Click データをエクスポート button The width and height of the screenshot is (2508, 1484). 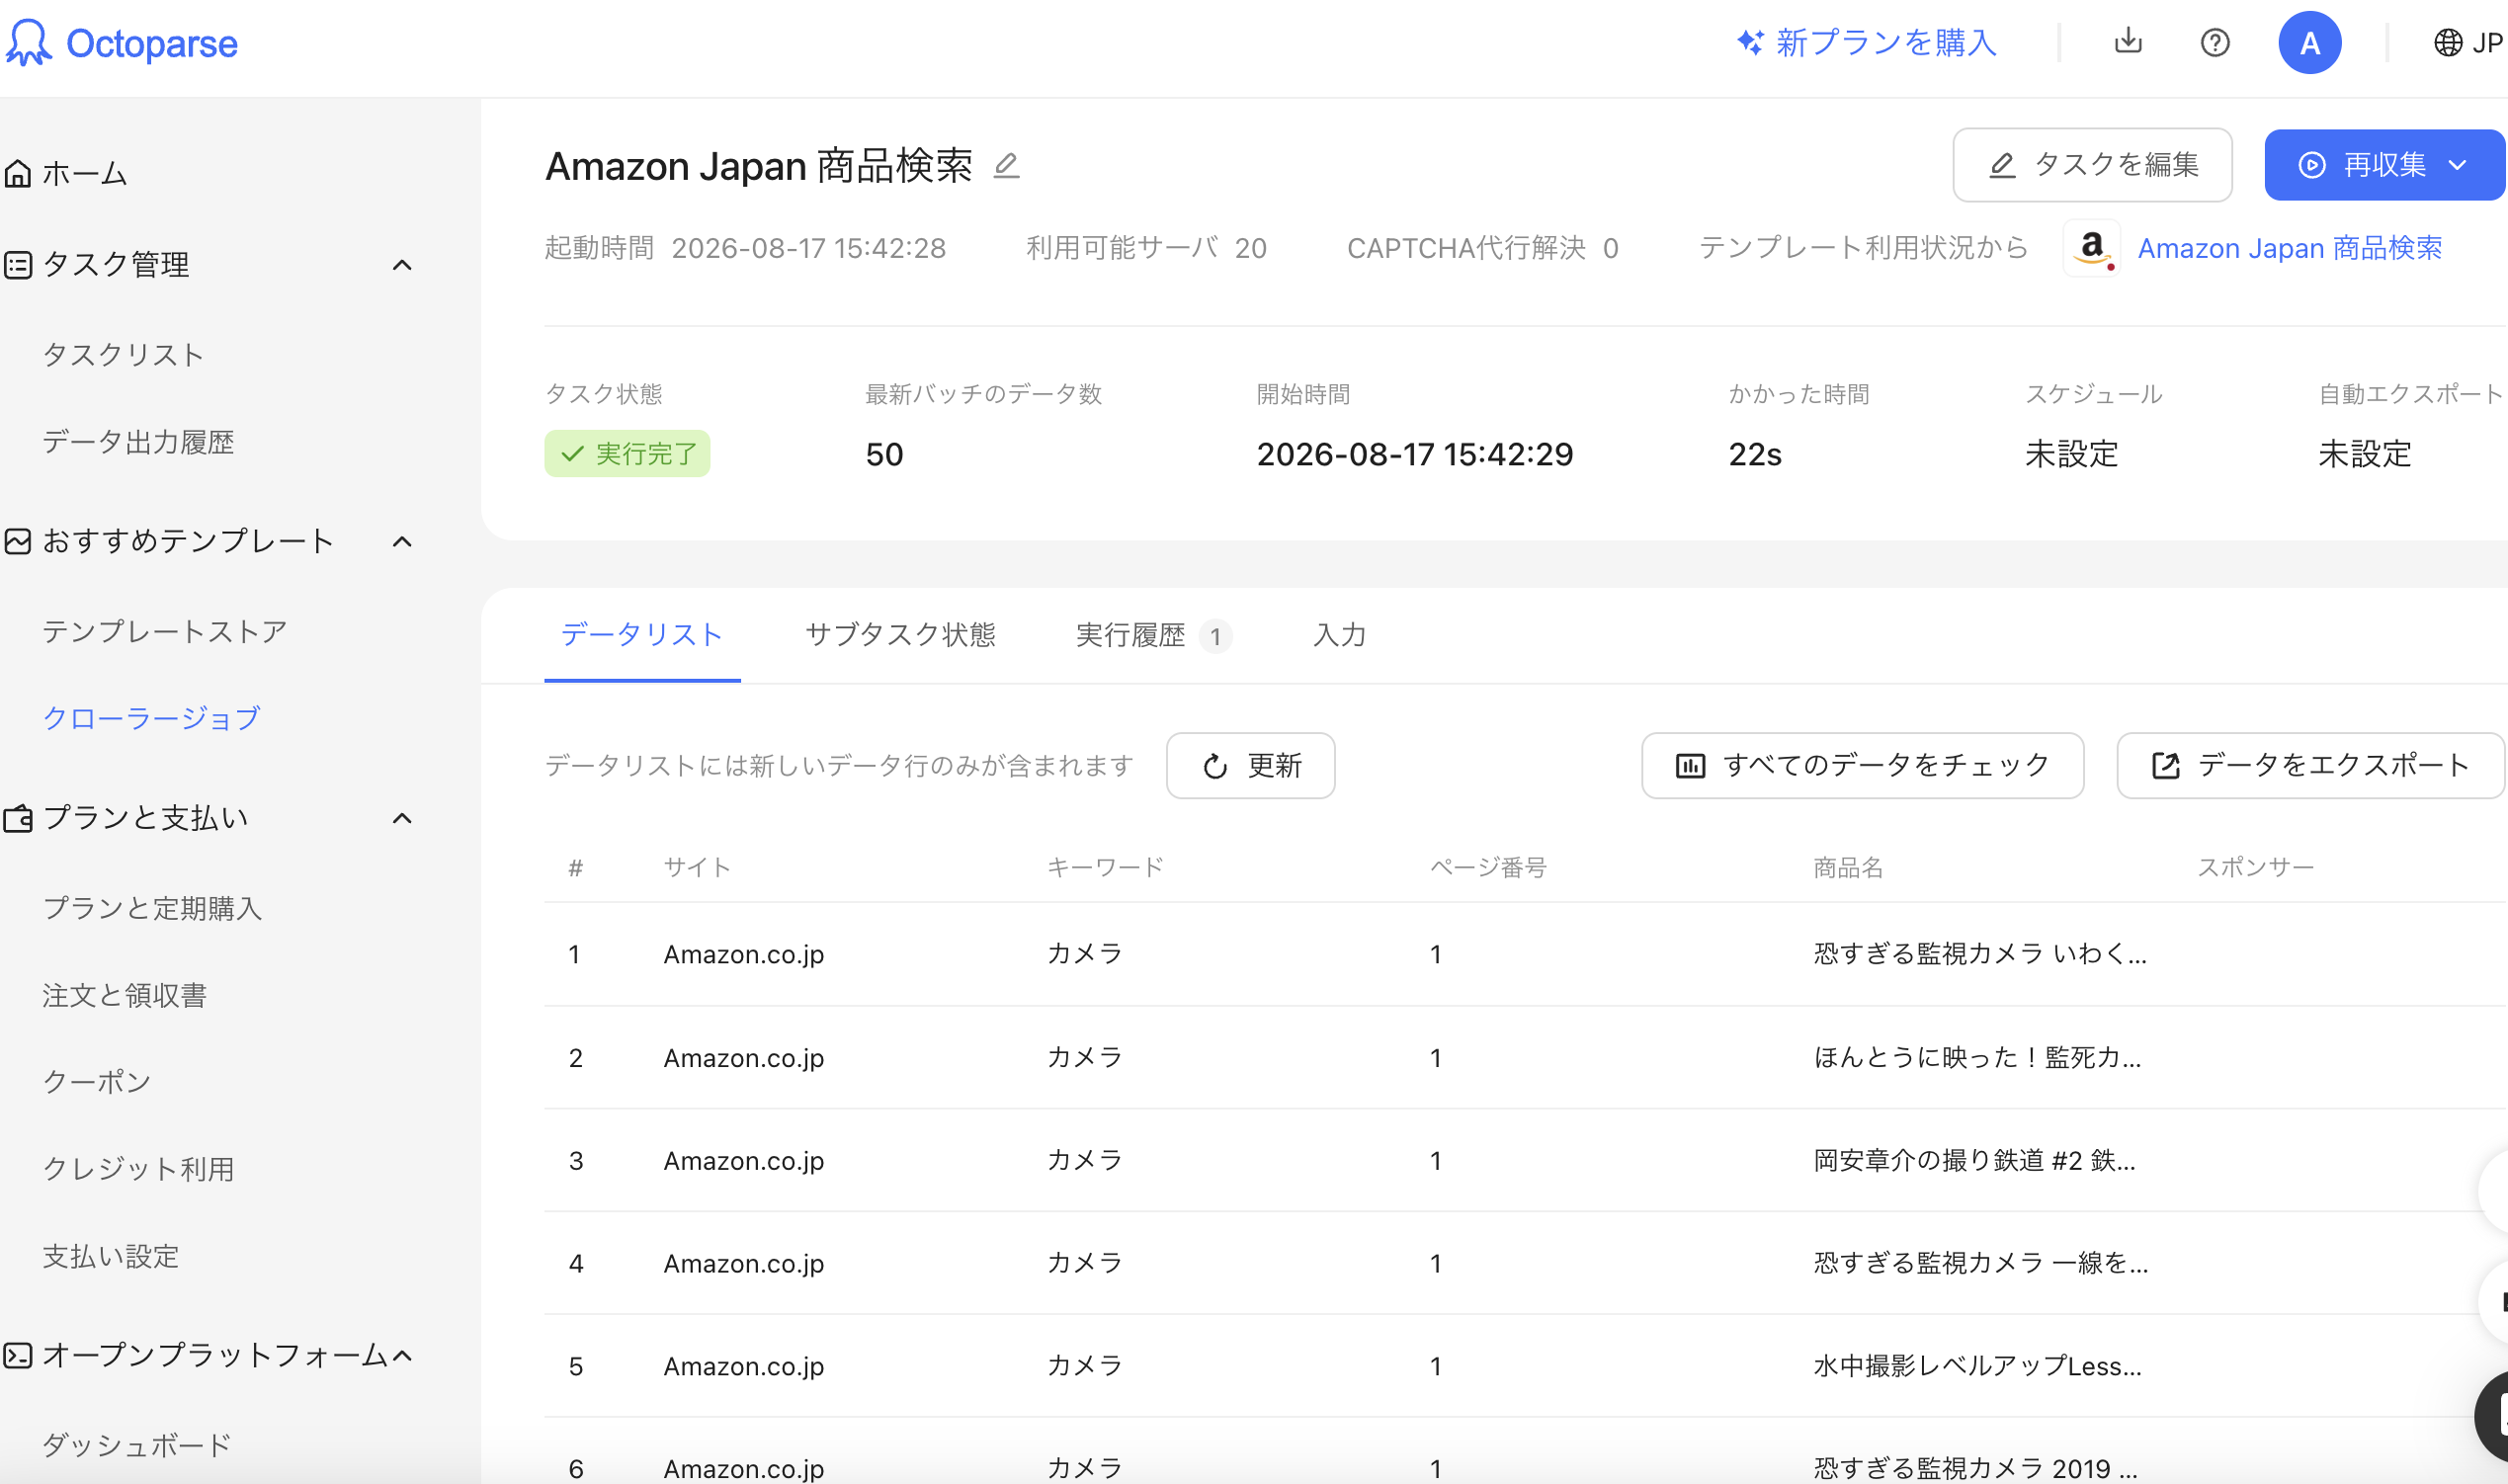click(2310, 766)
